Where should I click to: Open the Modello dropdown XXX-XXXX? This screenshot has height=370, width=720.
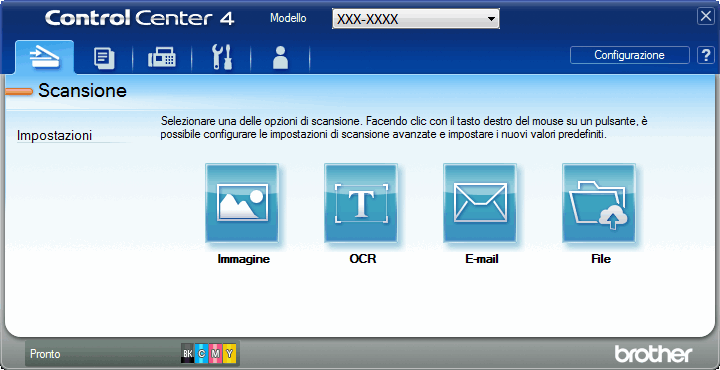(x=416, y=19)
